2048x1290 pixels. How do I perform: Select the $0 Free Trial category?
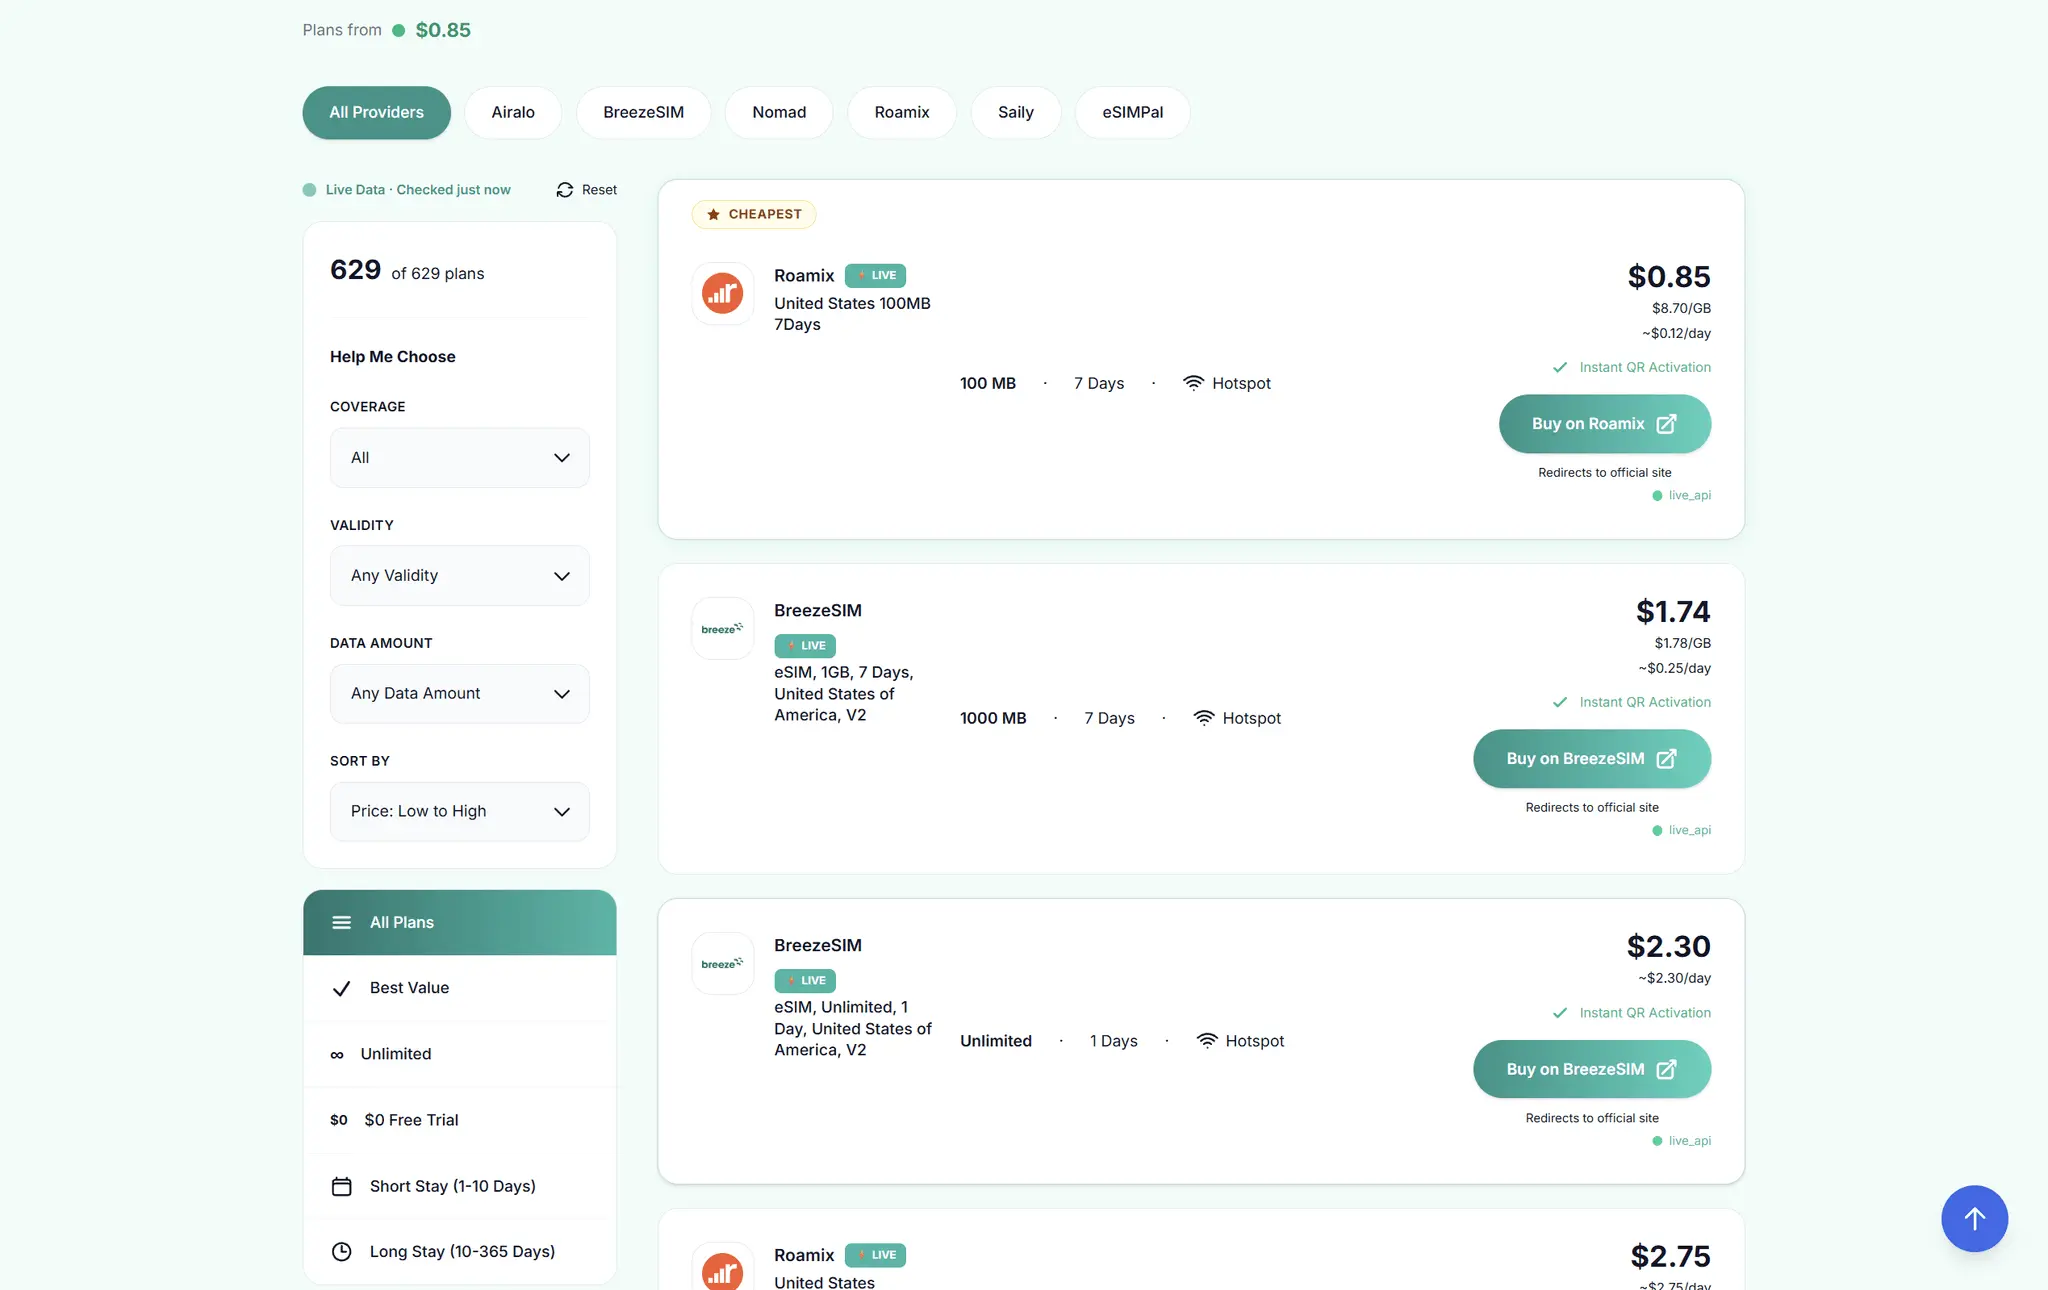460,1120
